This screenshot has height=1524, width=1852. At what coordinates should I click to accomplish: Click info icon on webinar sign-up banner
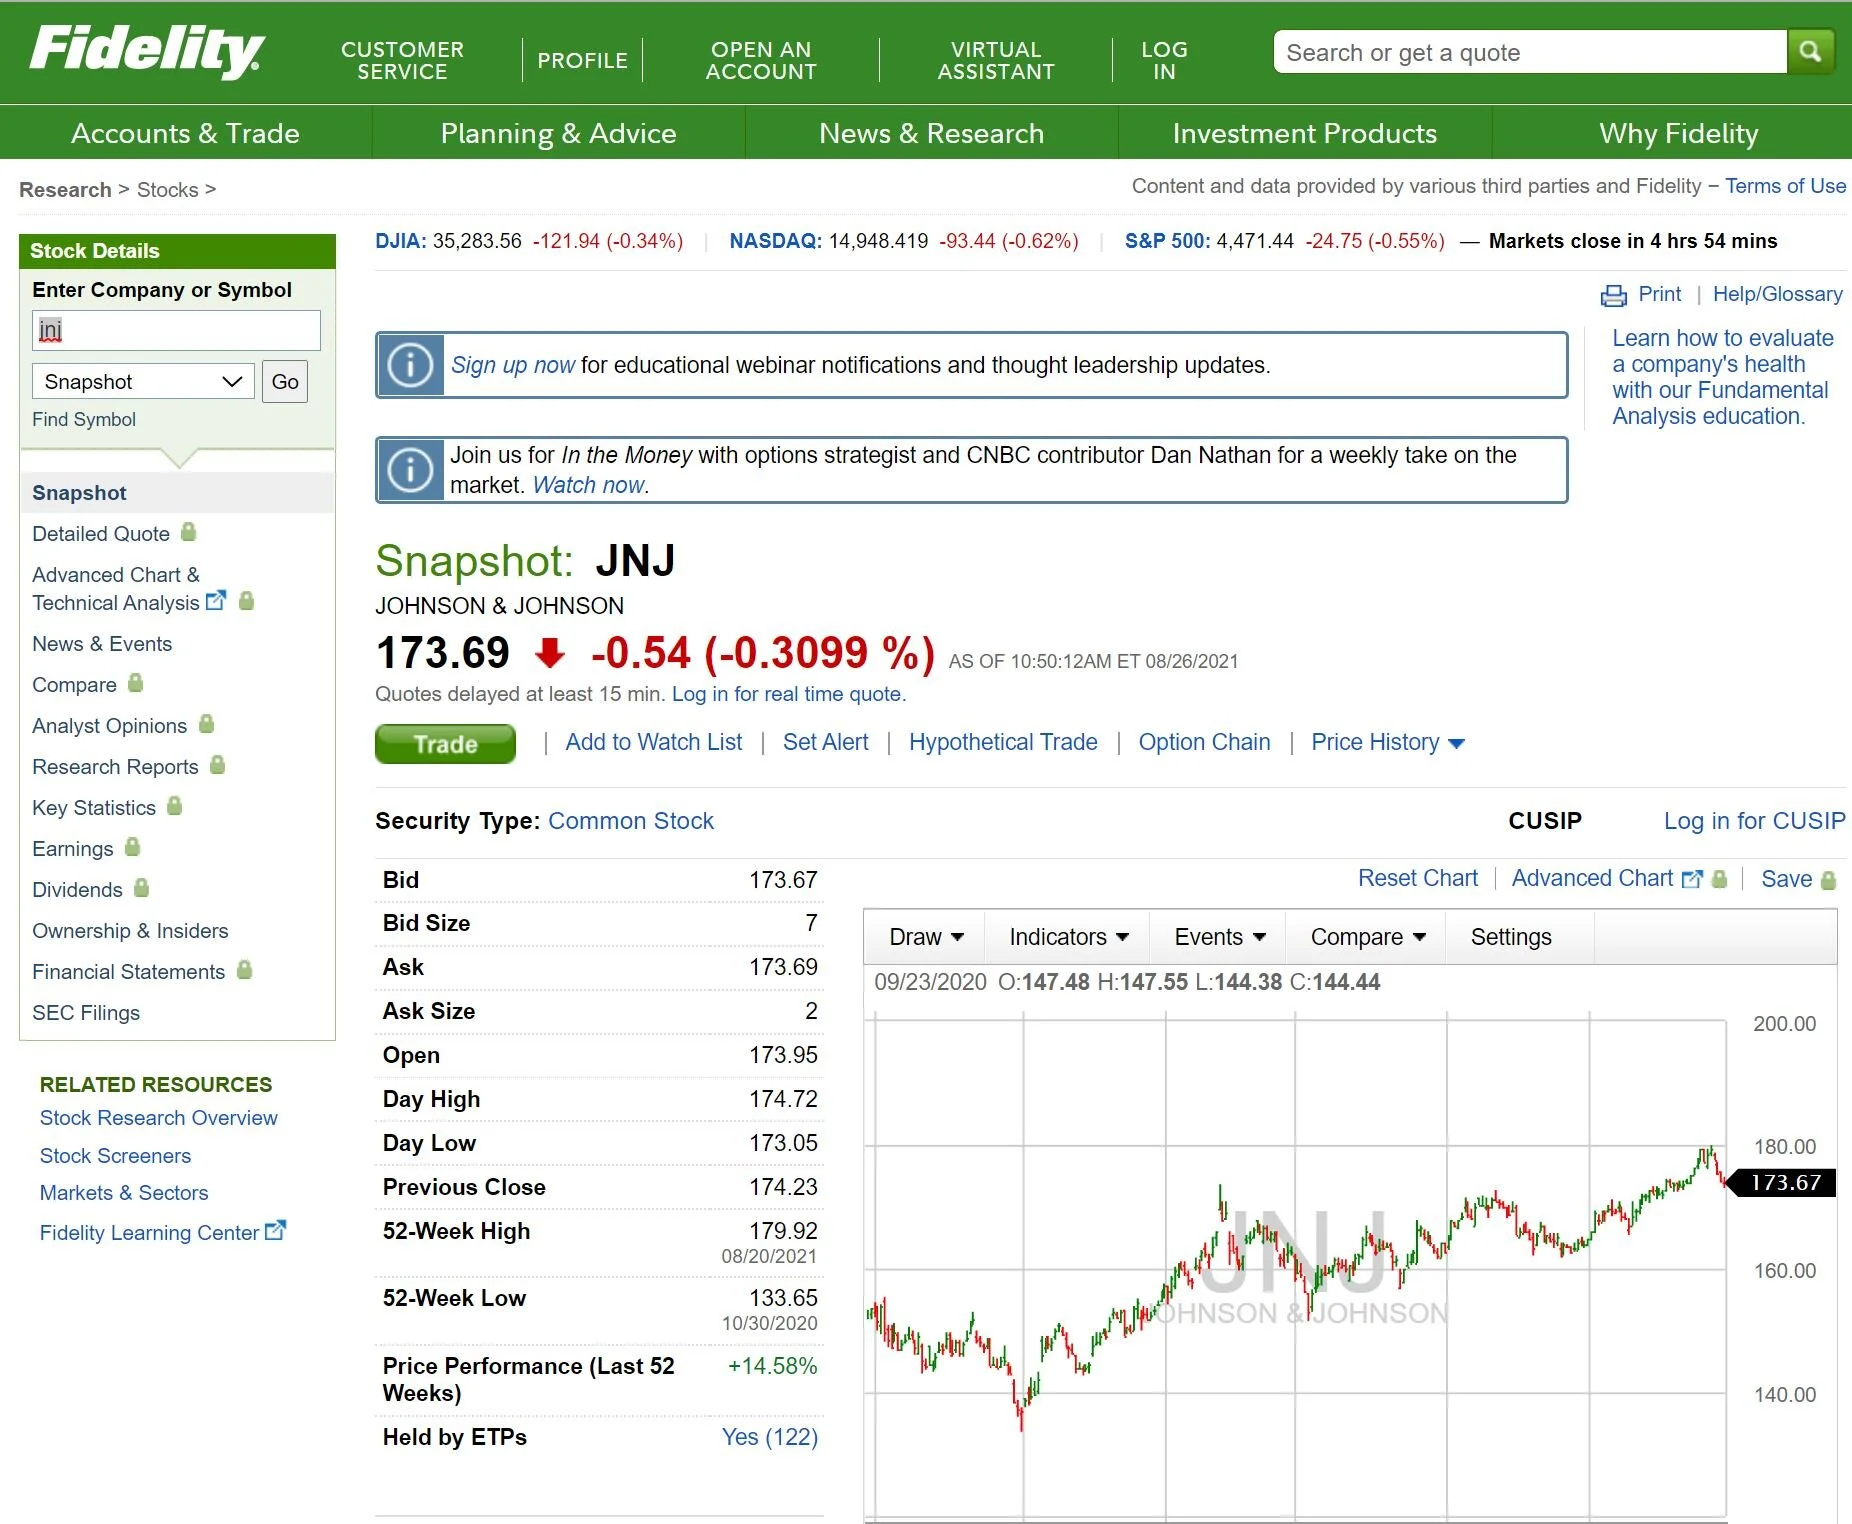tap(410, 365)
